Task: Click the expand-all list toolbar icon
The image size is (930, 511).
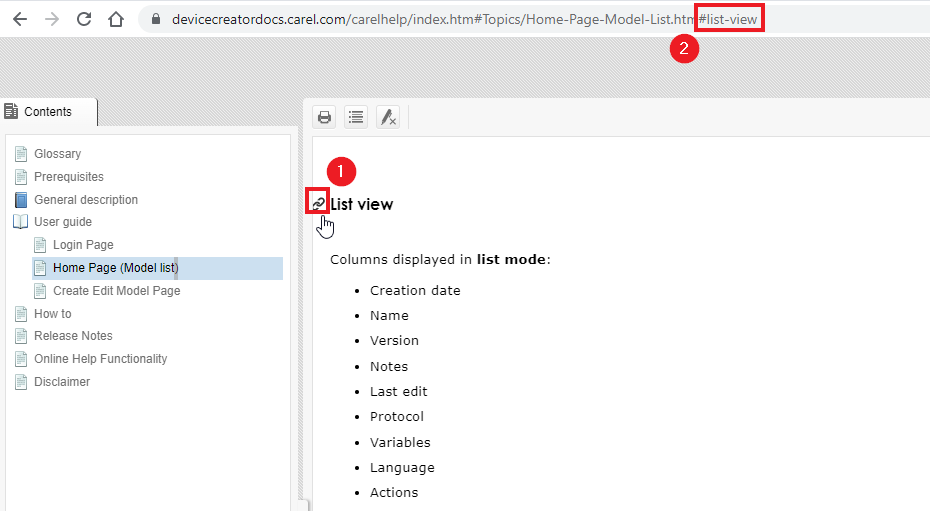Action: coord(356,117)
